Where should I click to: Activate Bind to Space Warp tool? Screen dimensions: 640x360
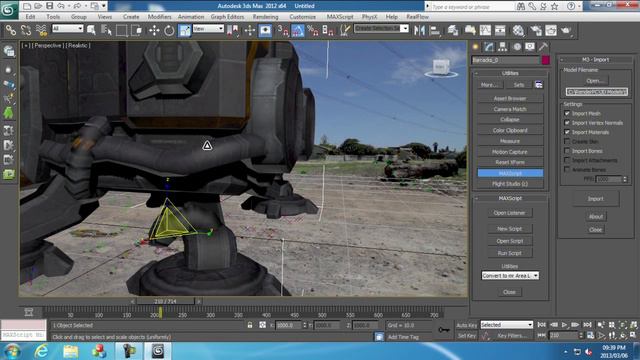[x=41, y=30]
